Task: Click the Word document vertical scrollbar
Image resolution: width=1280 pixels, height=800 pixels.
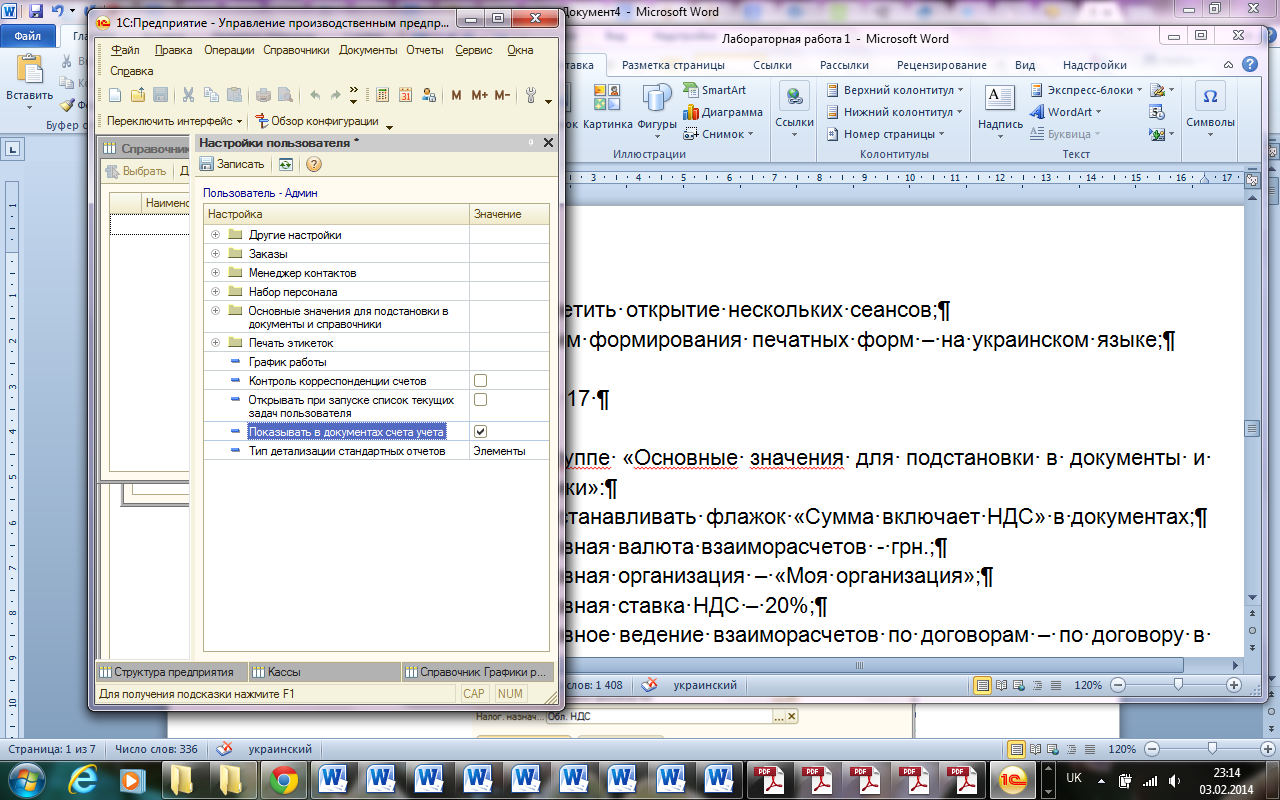Action: [x=1250, y=429]
